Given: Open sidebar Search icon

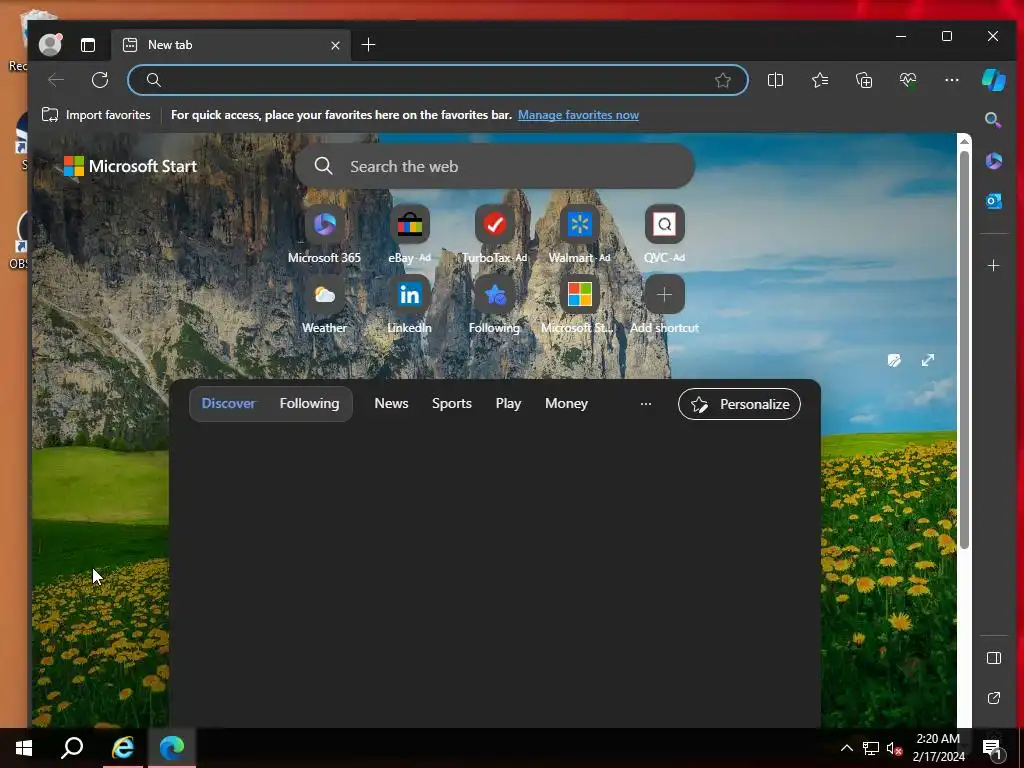Looking at the screenshot, I should pyautogui.click(x=993, y=120).
